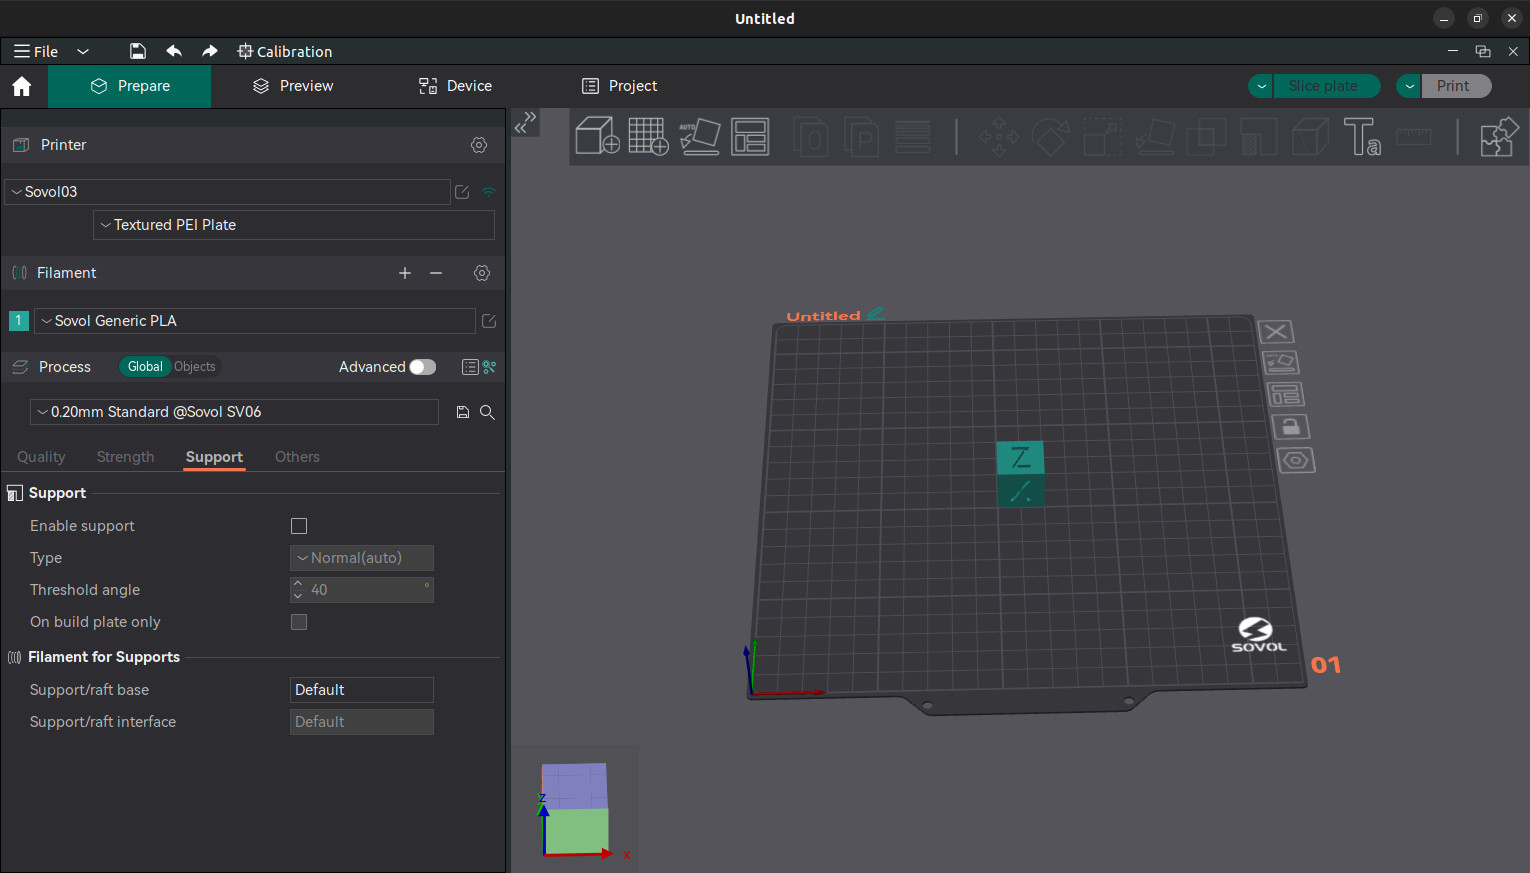Click the Add plate icon

tap(648, 136)
